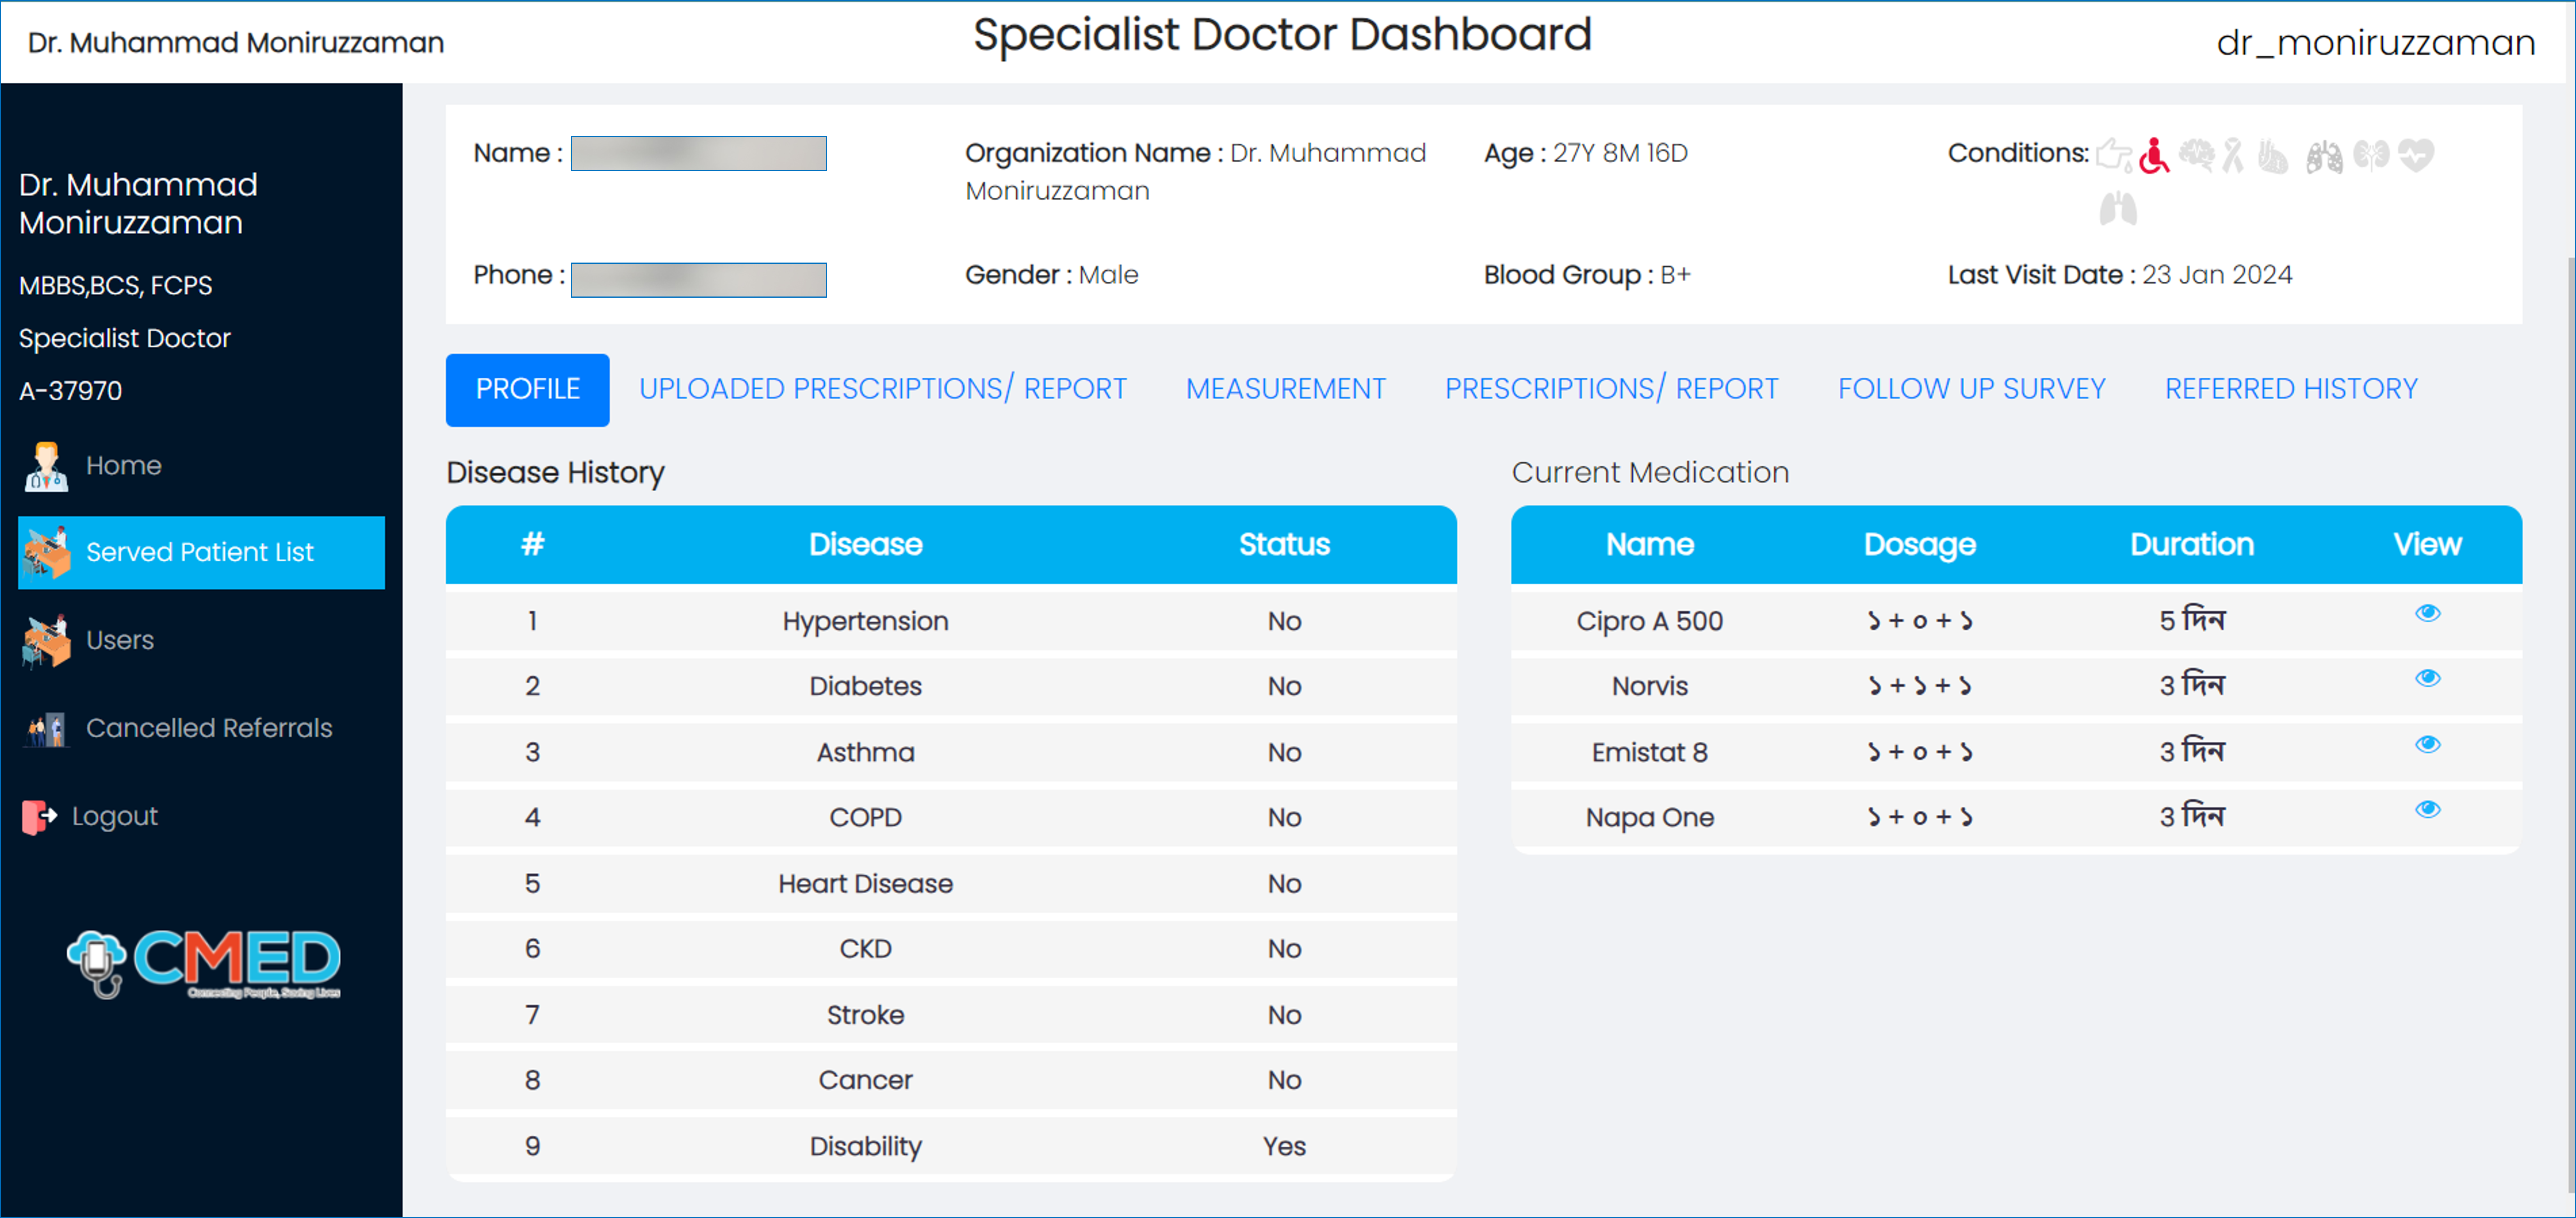2576x1218 pixels.
Task: View the Napa One medication details
Action: click(2428, 809)
